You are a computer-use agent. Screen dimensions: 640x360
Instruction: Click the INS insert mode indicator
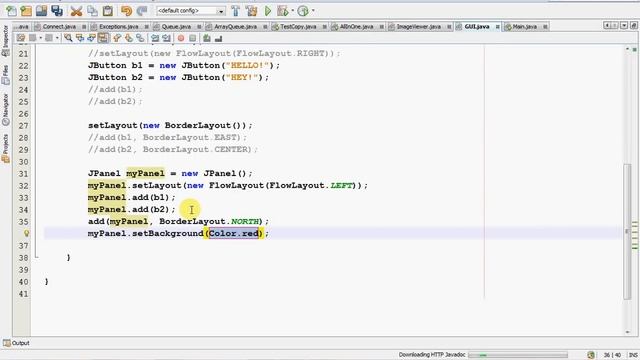(633, 355)
